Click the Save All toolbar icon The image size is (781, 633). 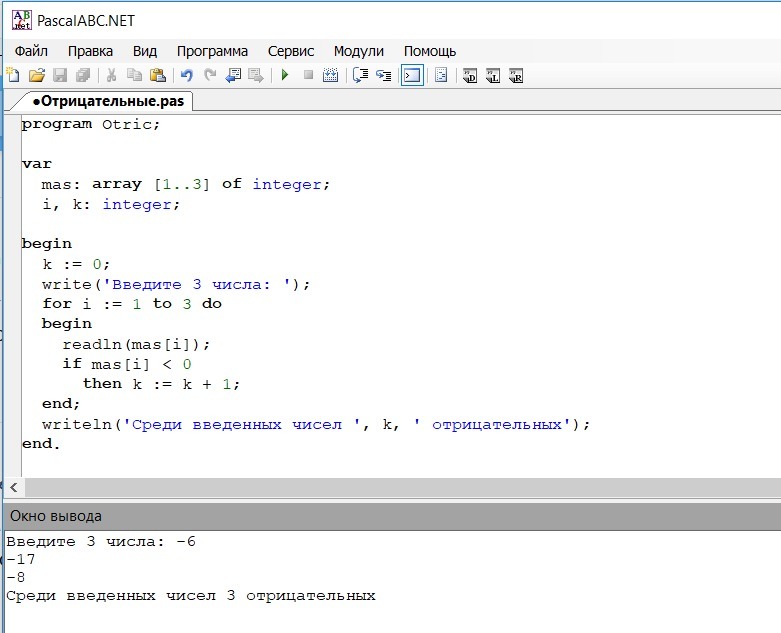click(x=83, y=76)
